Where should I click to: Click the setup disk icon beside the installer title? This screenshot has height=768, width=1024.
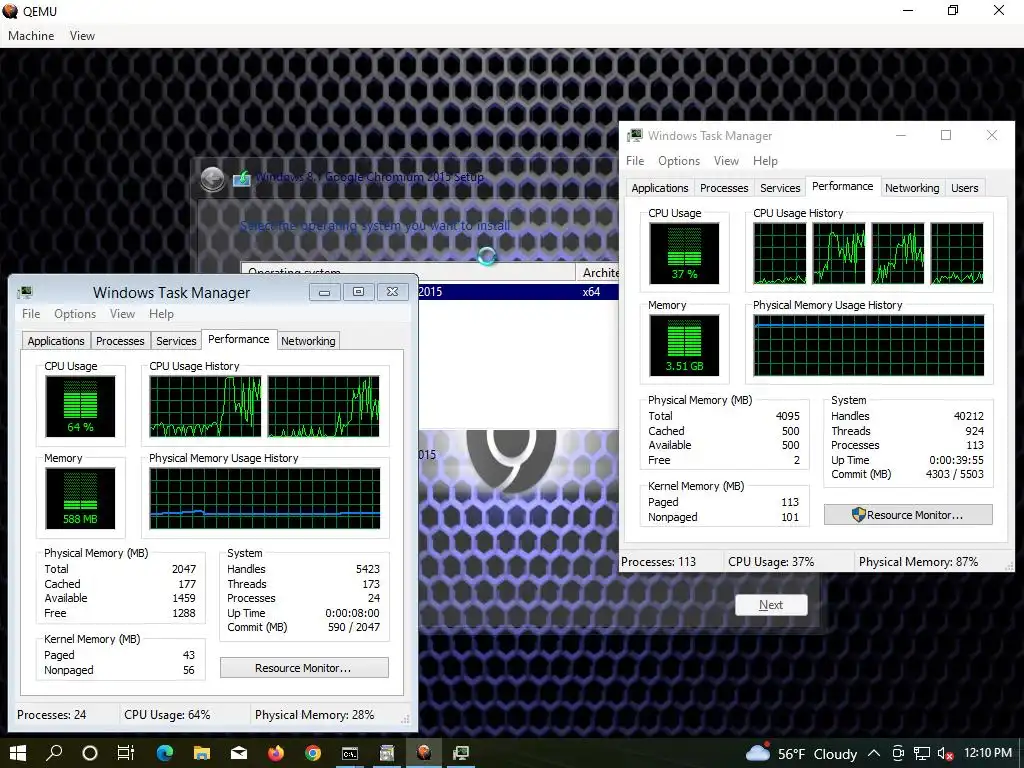click(241, 178)
